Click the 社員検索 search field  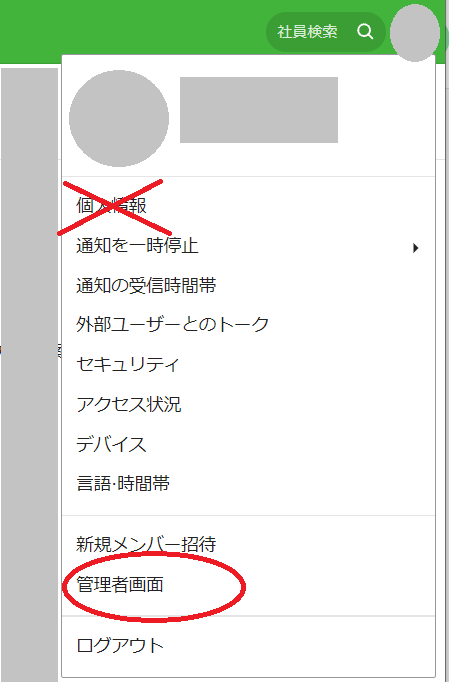point(325,32)
